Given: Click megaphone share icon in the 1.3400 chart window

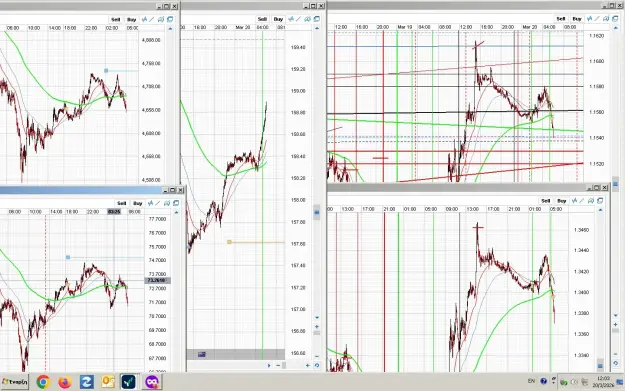Looking at the screenshot, I should point(591,200).
